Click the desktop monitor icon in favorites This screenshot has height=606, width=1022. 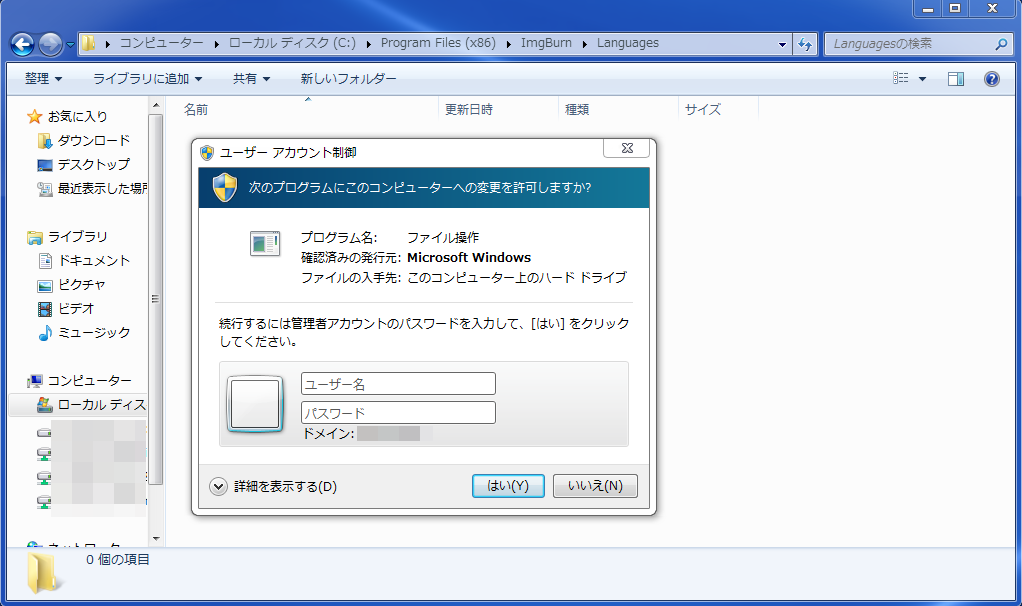pos(44,165)
